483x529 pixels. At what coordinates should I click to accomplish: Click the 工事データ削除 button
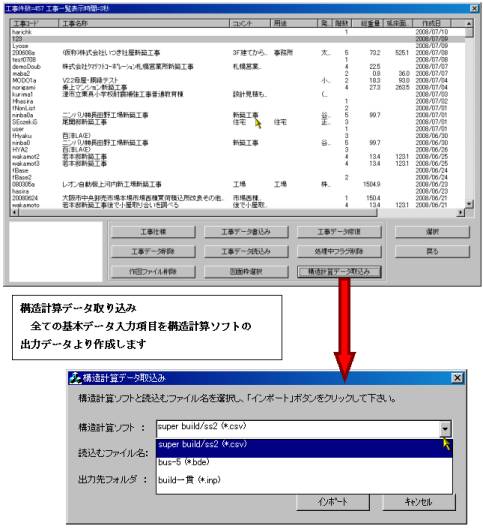click(153, 251)
